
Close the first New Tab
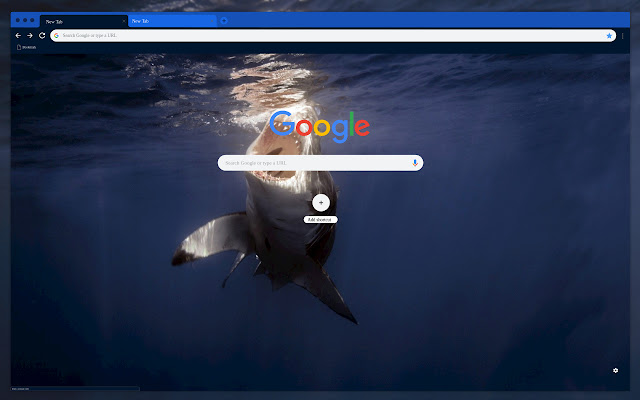click(124, 21)
